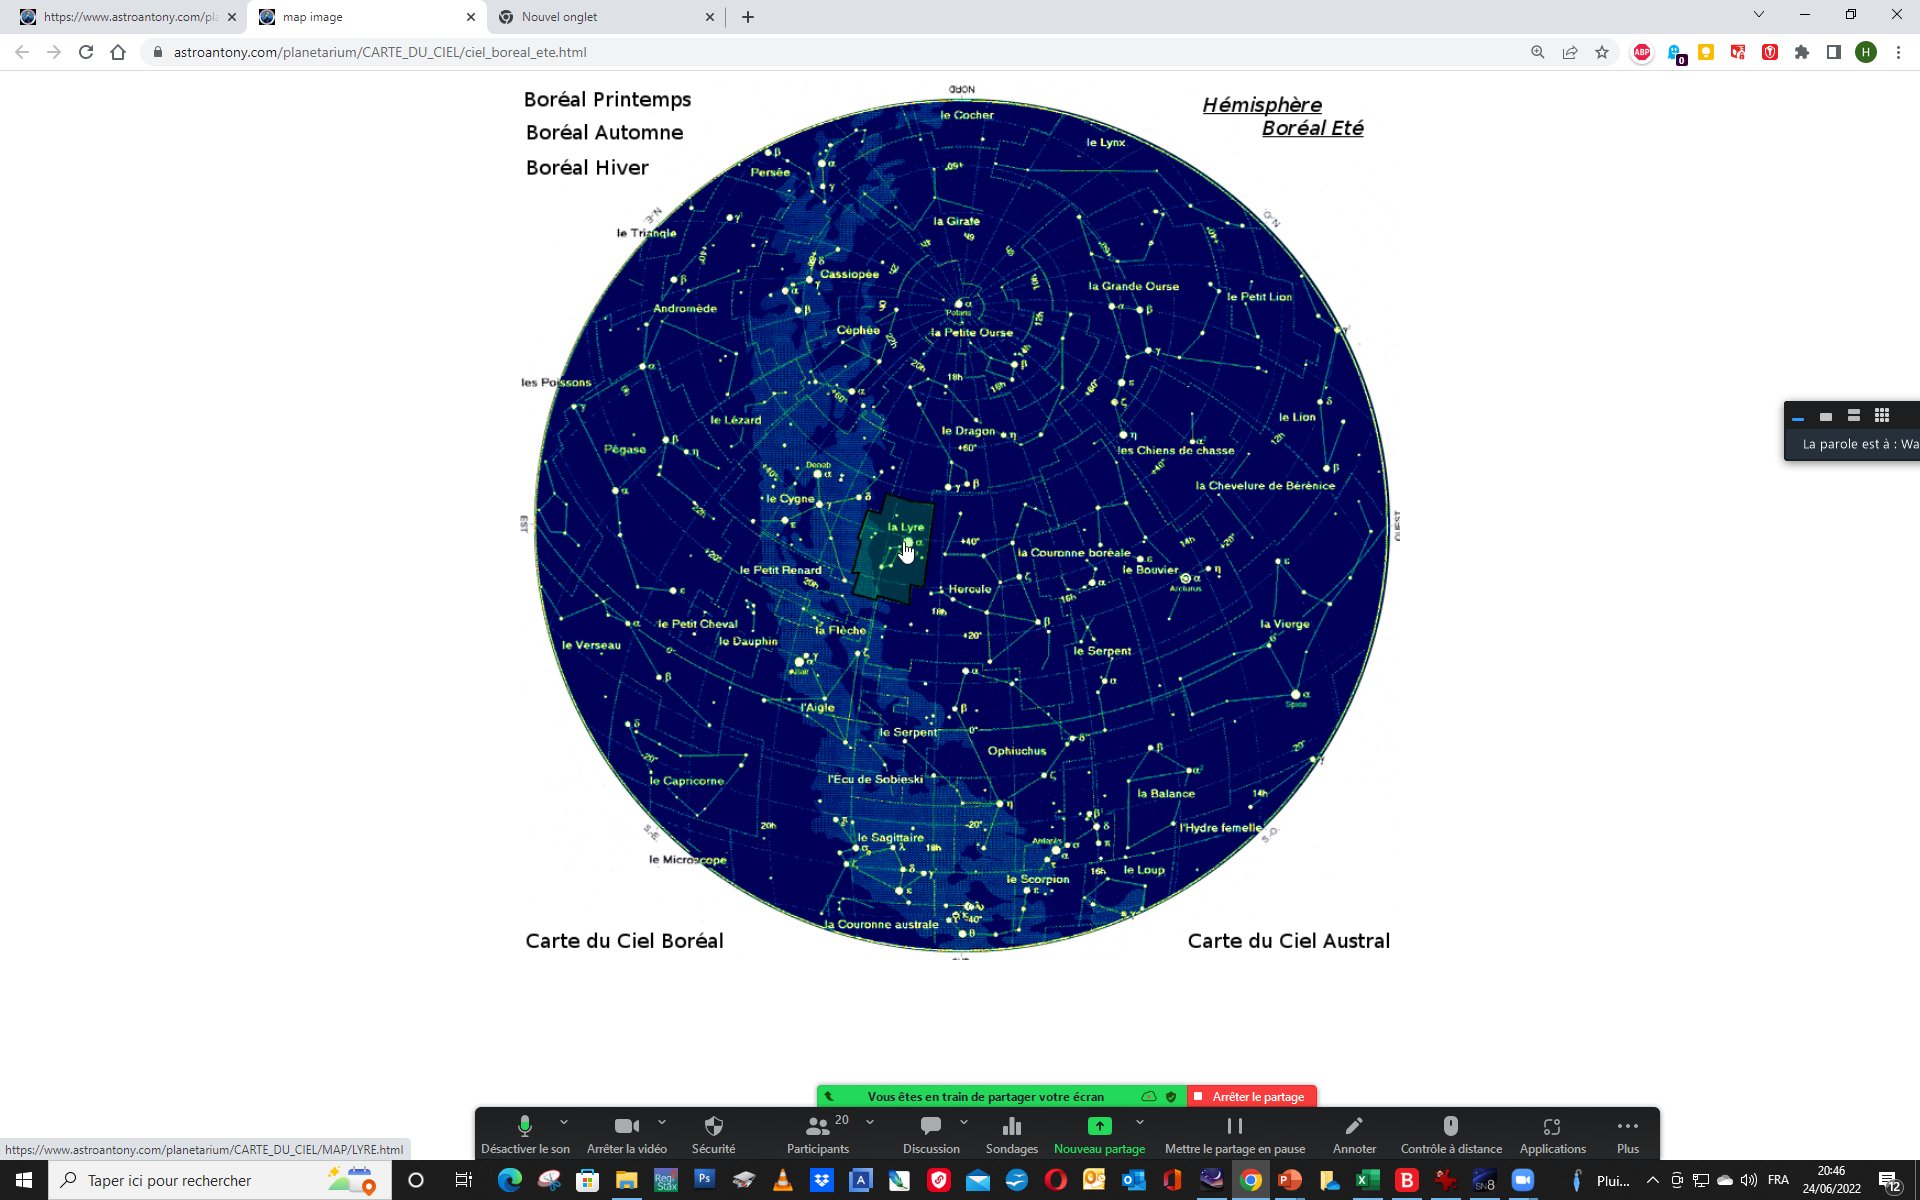The height and width of the screenshot is (1200, 1920).
Task: Open Google Keep extension
Action: [x=1706, y=52]
